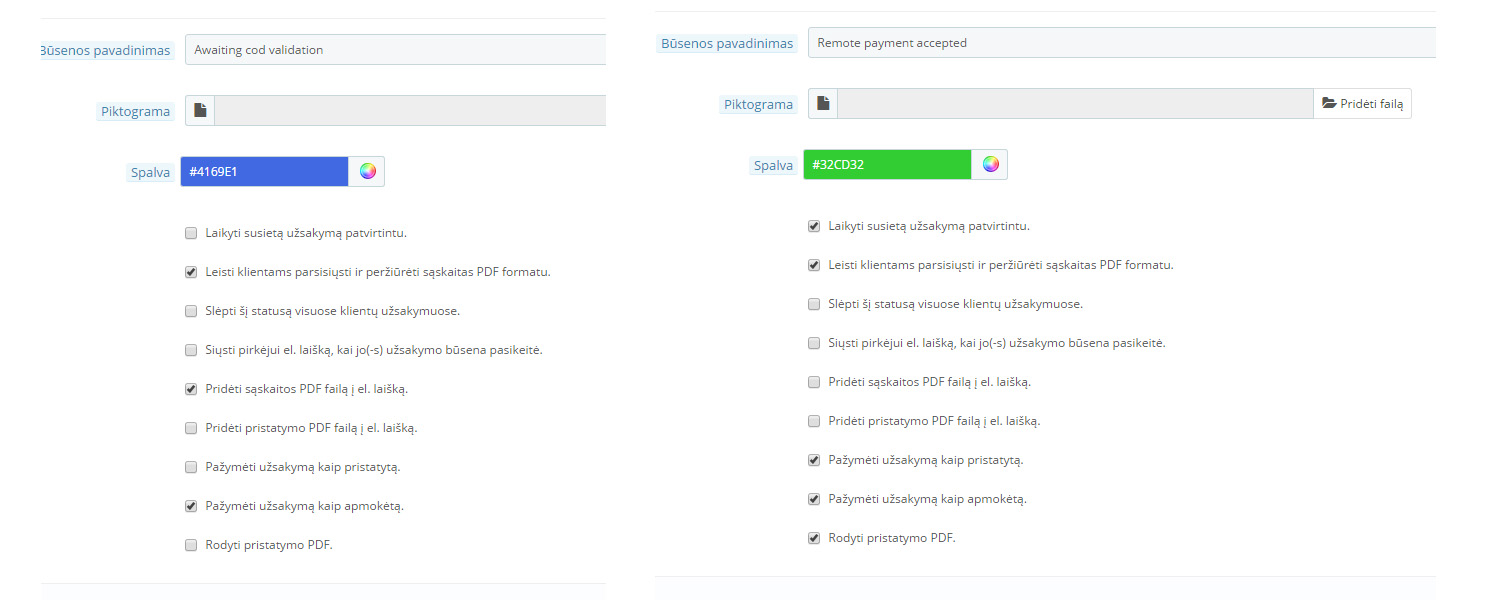The height and width of the screenshot is (600, 1500).
Task: Open color wheel picker beside #4169E1
Action: pos(368,171)
